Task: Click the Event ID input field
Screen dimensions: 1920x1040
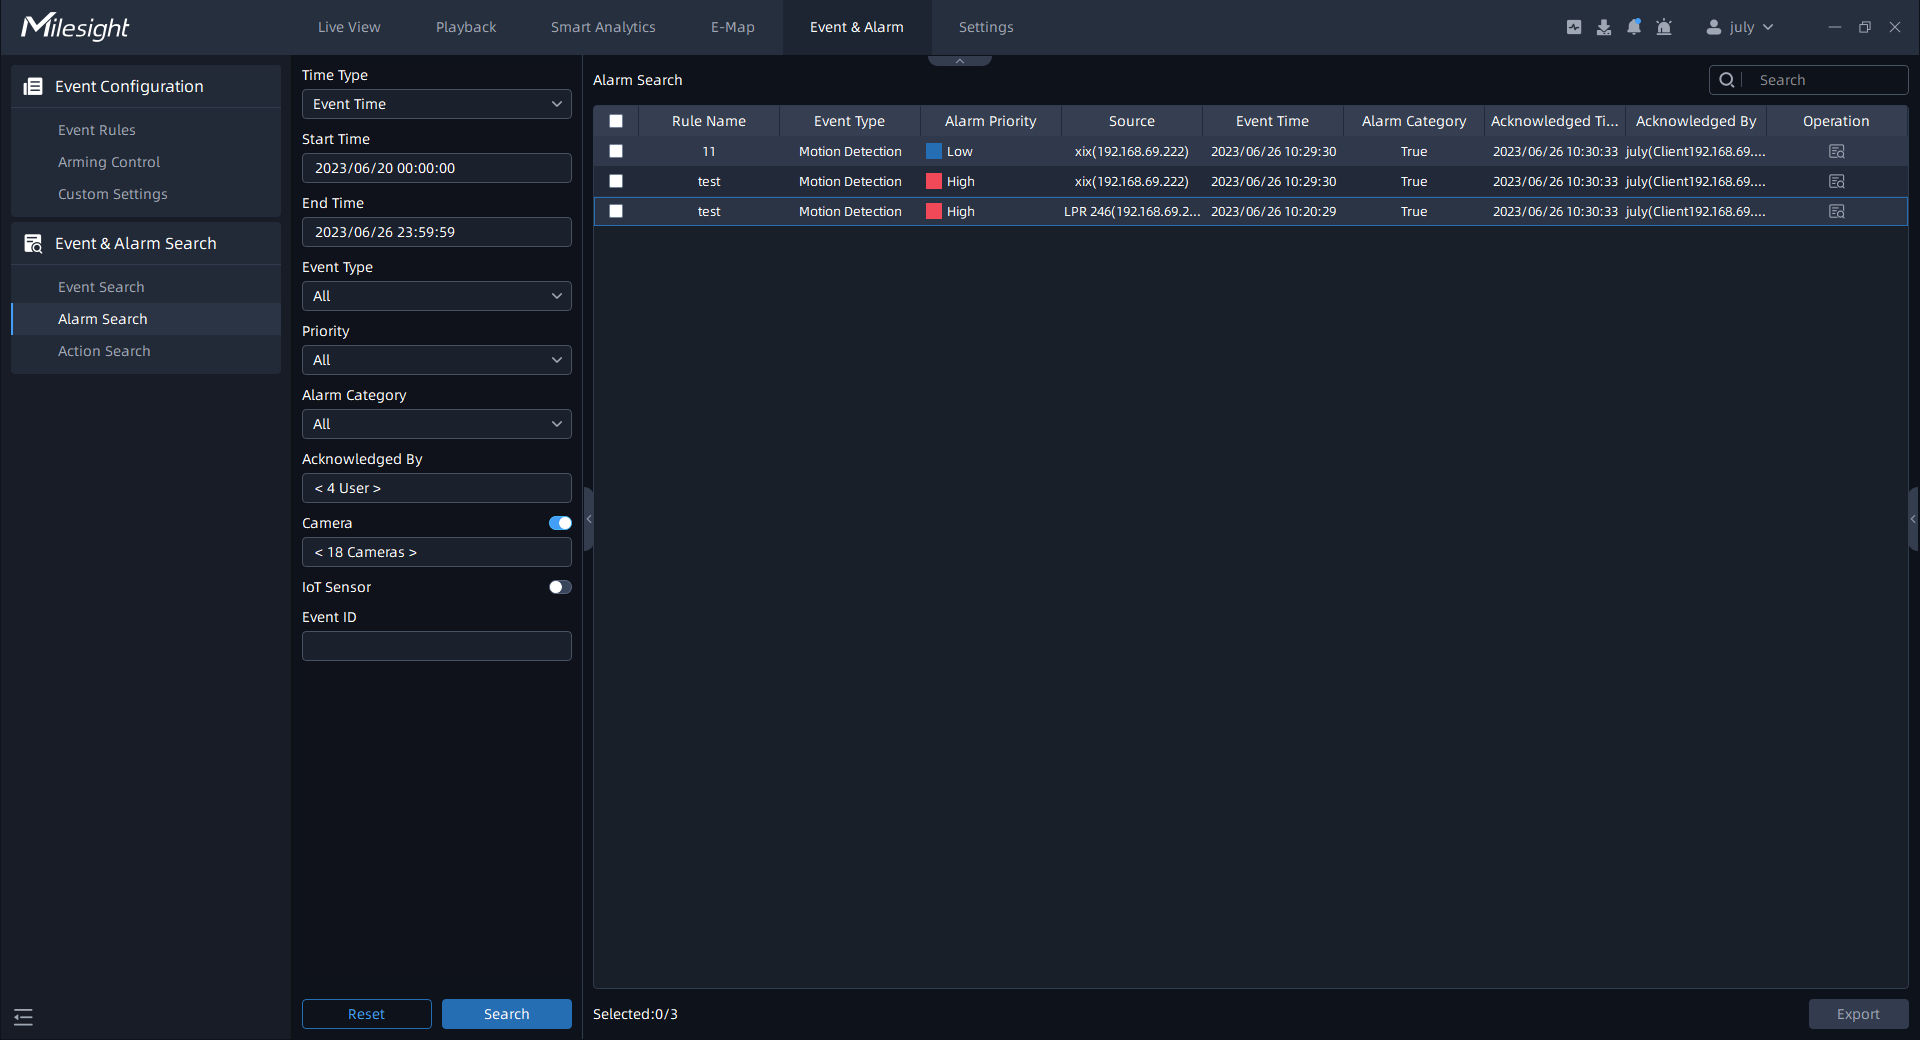Action: coord(436,646)
